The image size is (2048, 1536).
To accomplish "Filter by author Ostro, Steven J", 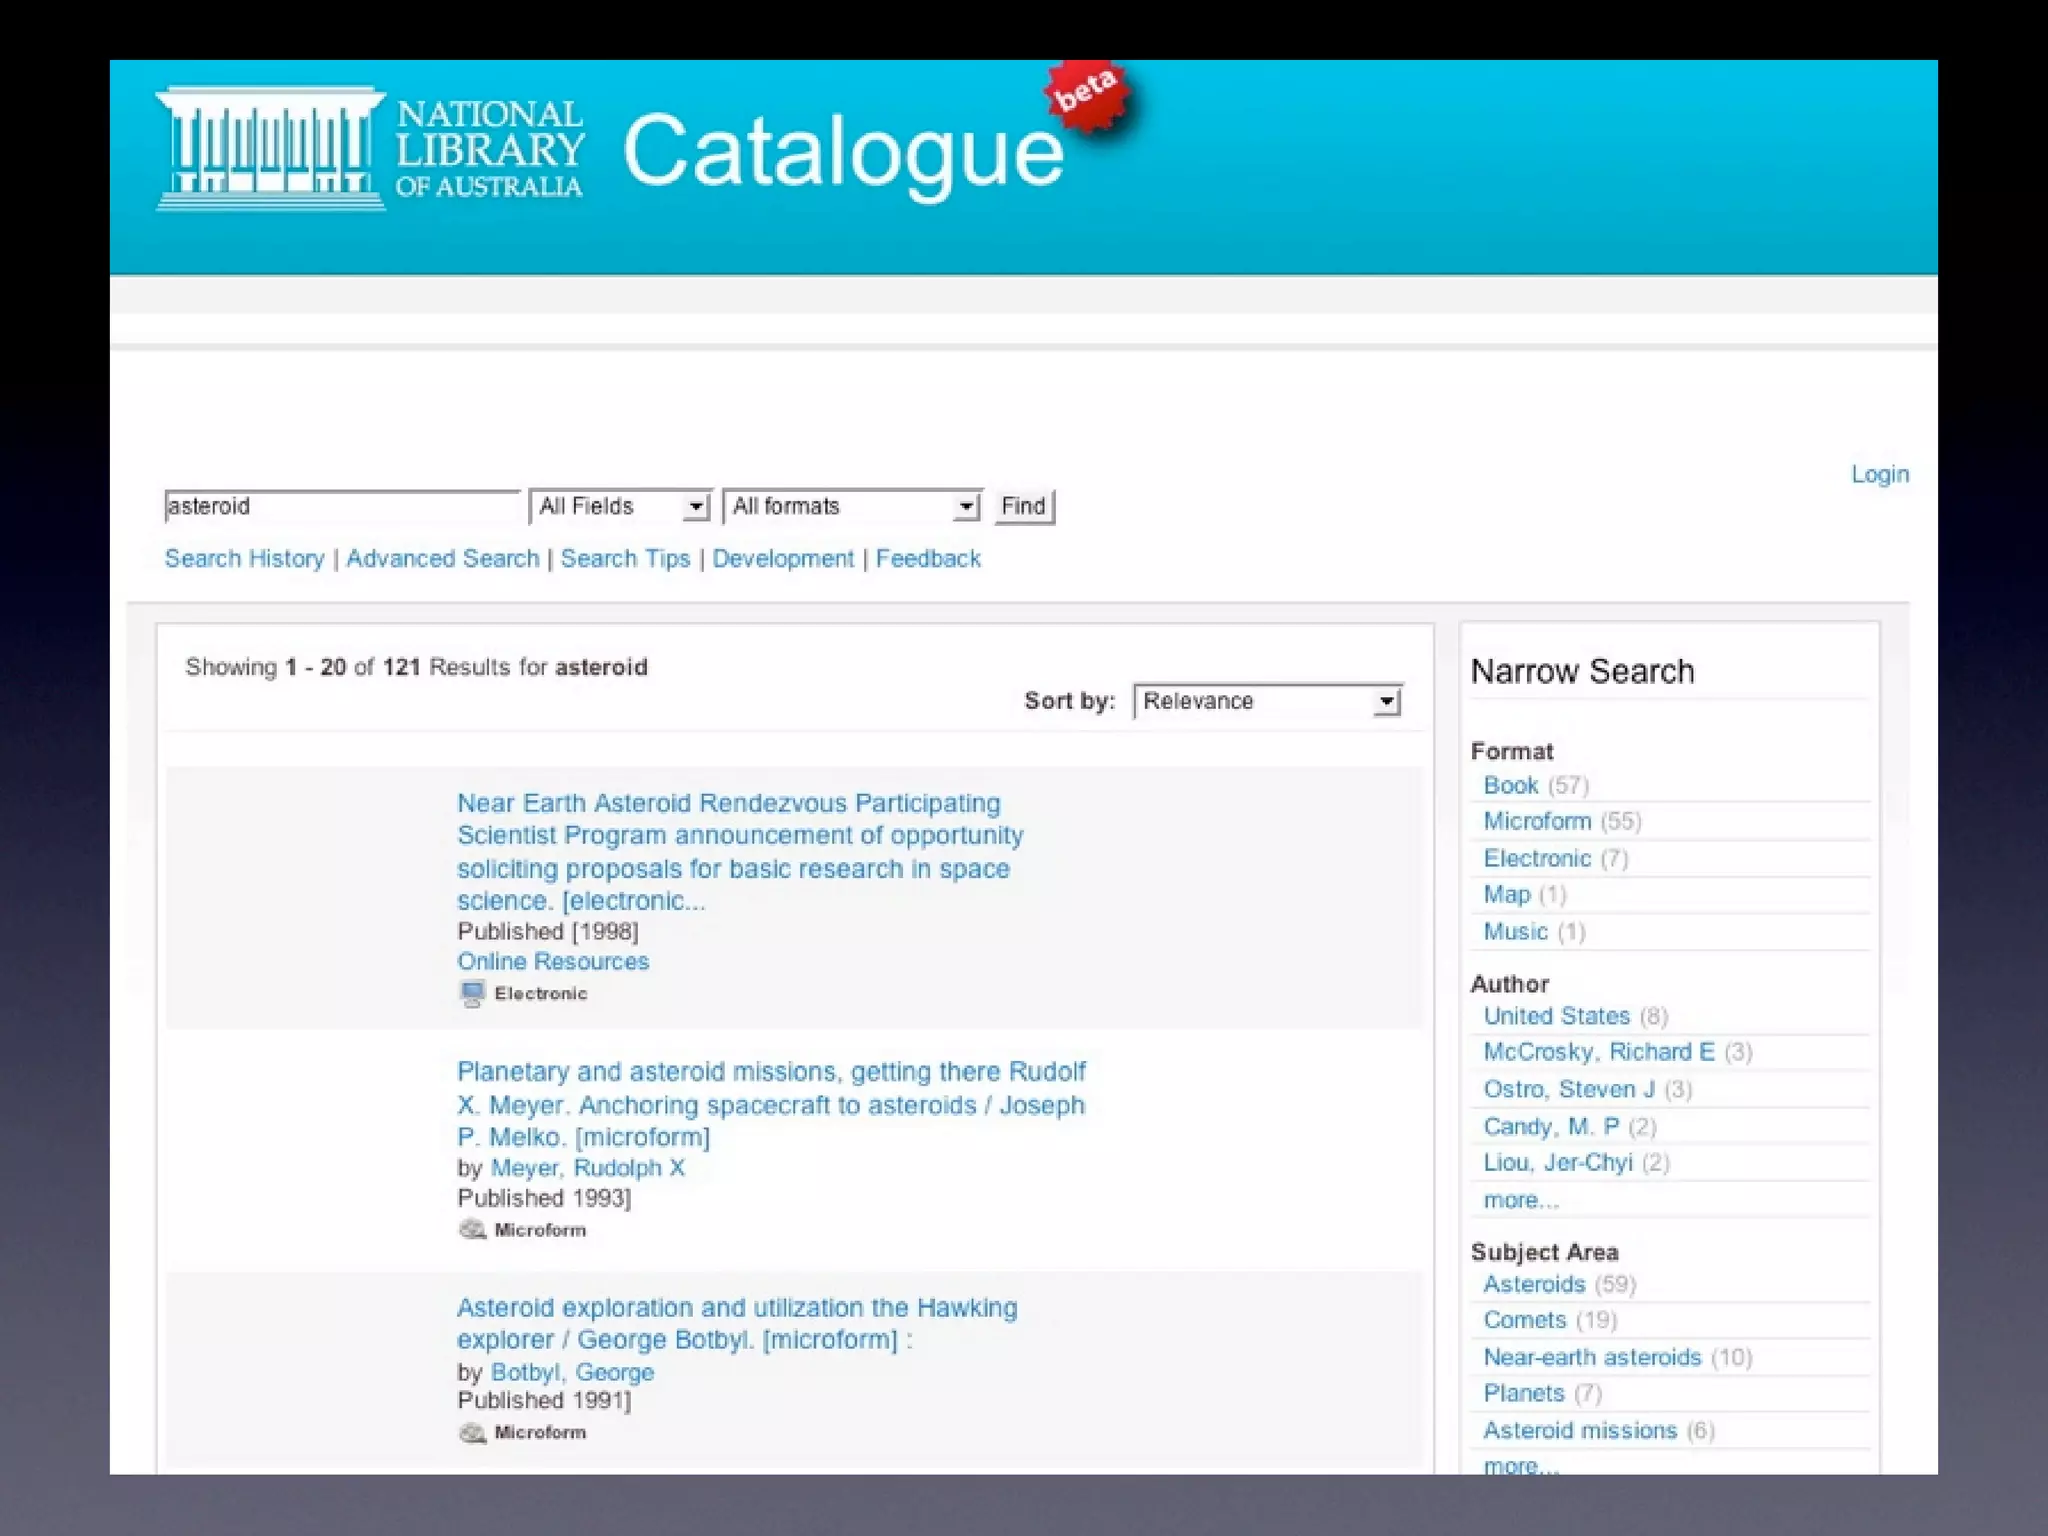I will [1569, 1089].
